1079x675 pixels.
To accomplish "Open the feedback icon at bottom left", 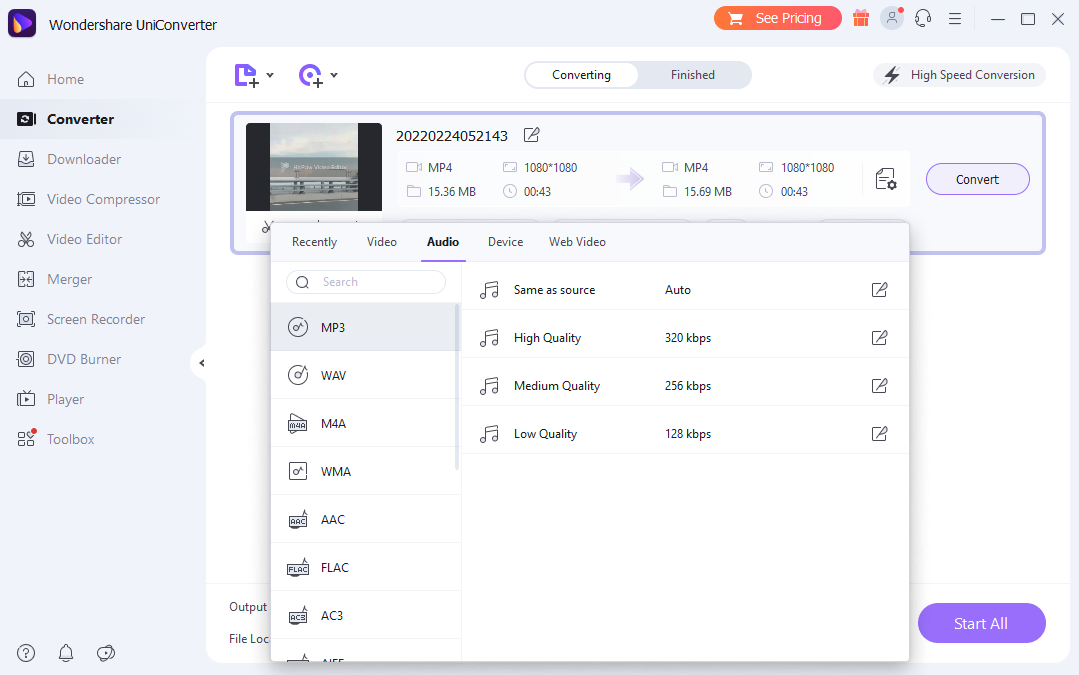I will 106,653.
